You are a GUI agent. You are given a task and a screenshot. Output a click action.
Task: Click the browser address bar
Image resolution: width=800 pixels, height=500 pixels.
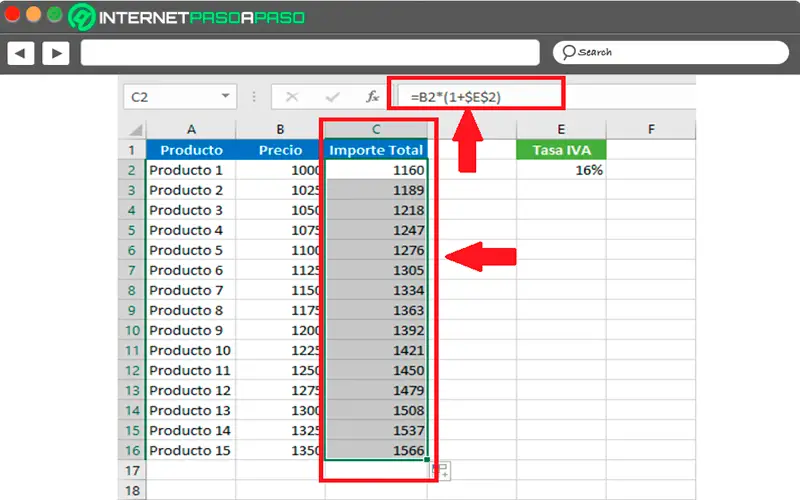[x=310, y=53]
